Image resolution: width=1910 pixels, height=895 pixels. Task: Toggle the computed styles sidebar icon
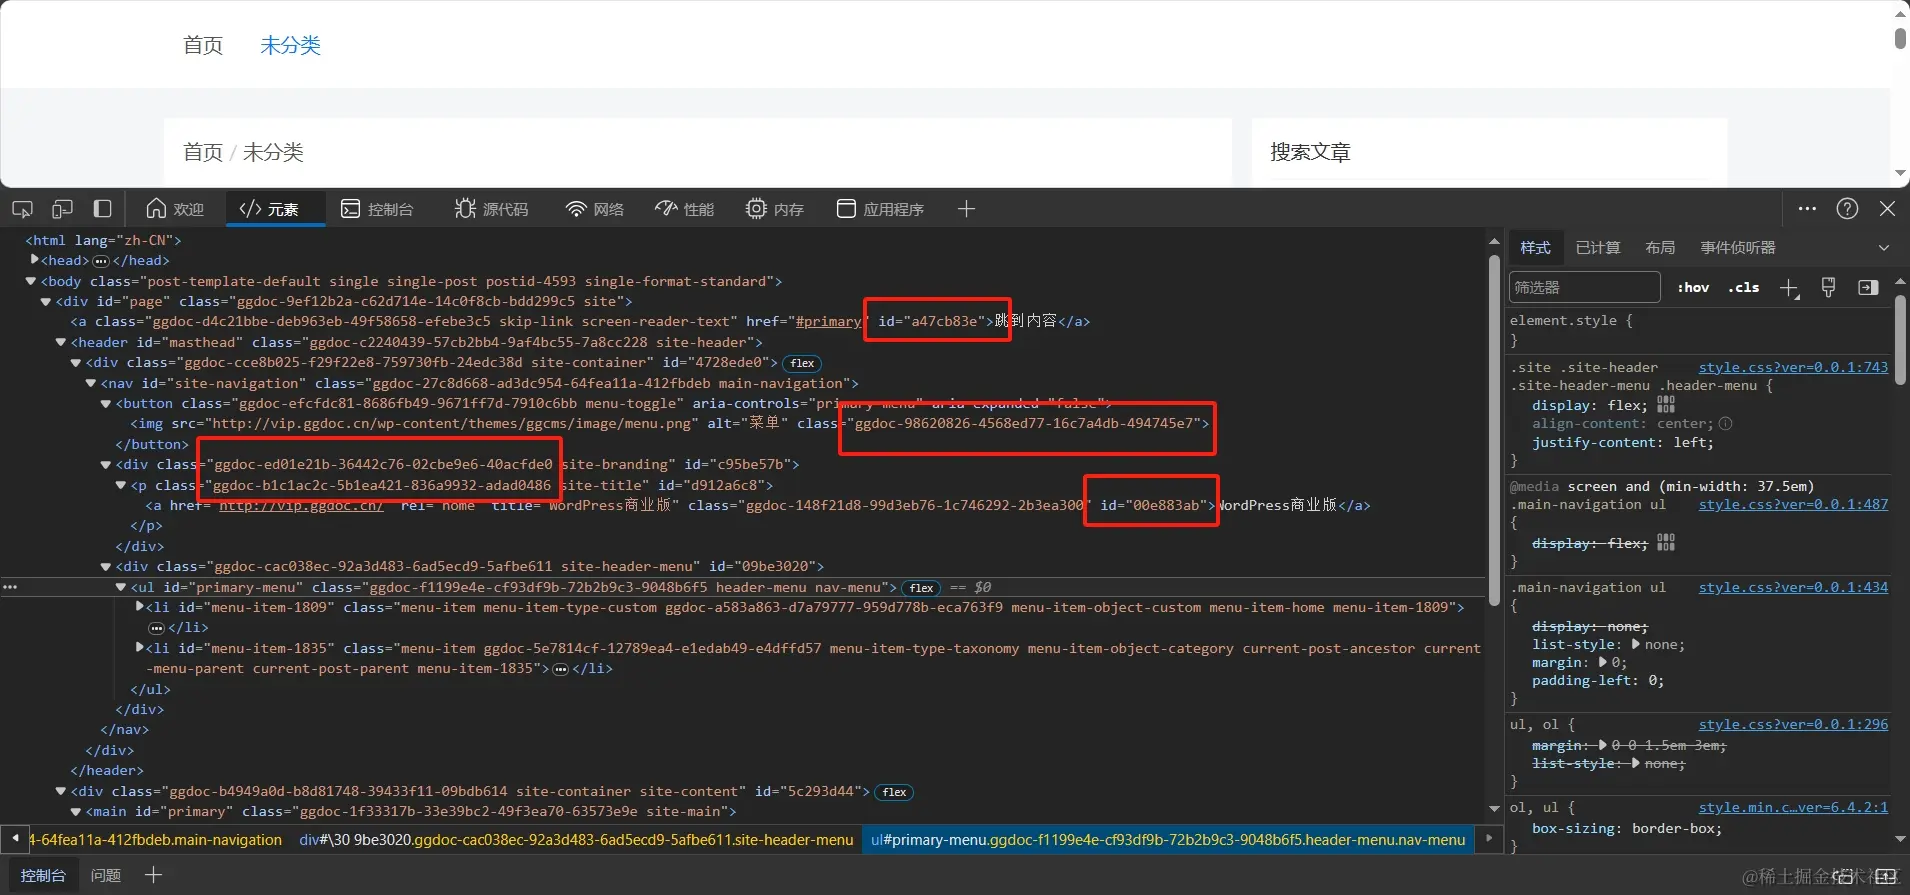coord(1868,288)
